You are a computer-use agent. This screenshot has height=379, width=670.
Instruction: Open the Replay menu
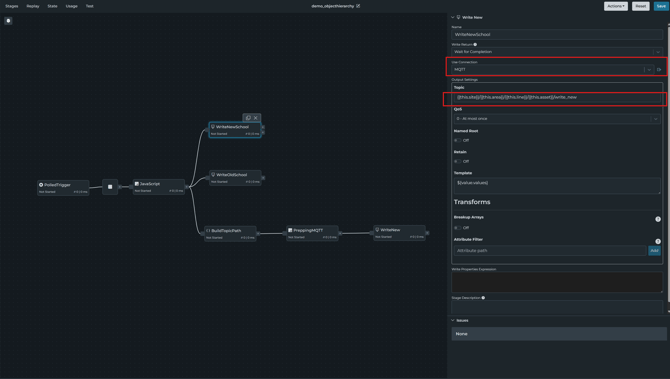[33, 6]
